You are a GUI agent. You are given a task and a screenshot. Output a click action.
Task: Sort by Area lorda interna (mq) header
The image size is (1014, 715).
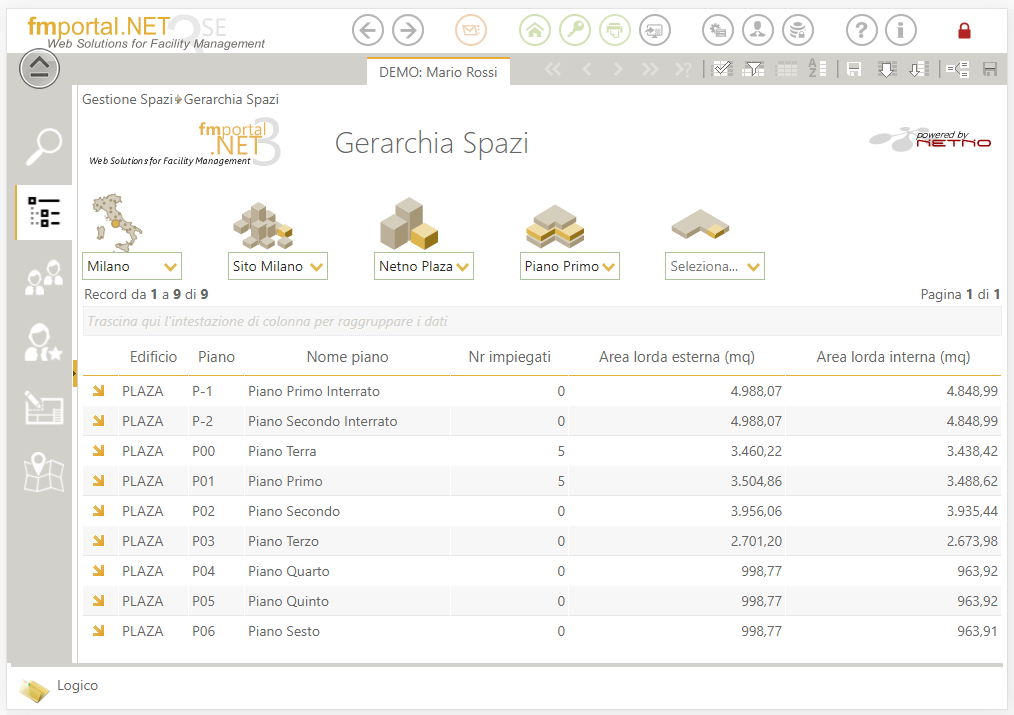click(893, 357)
